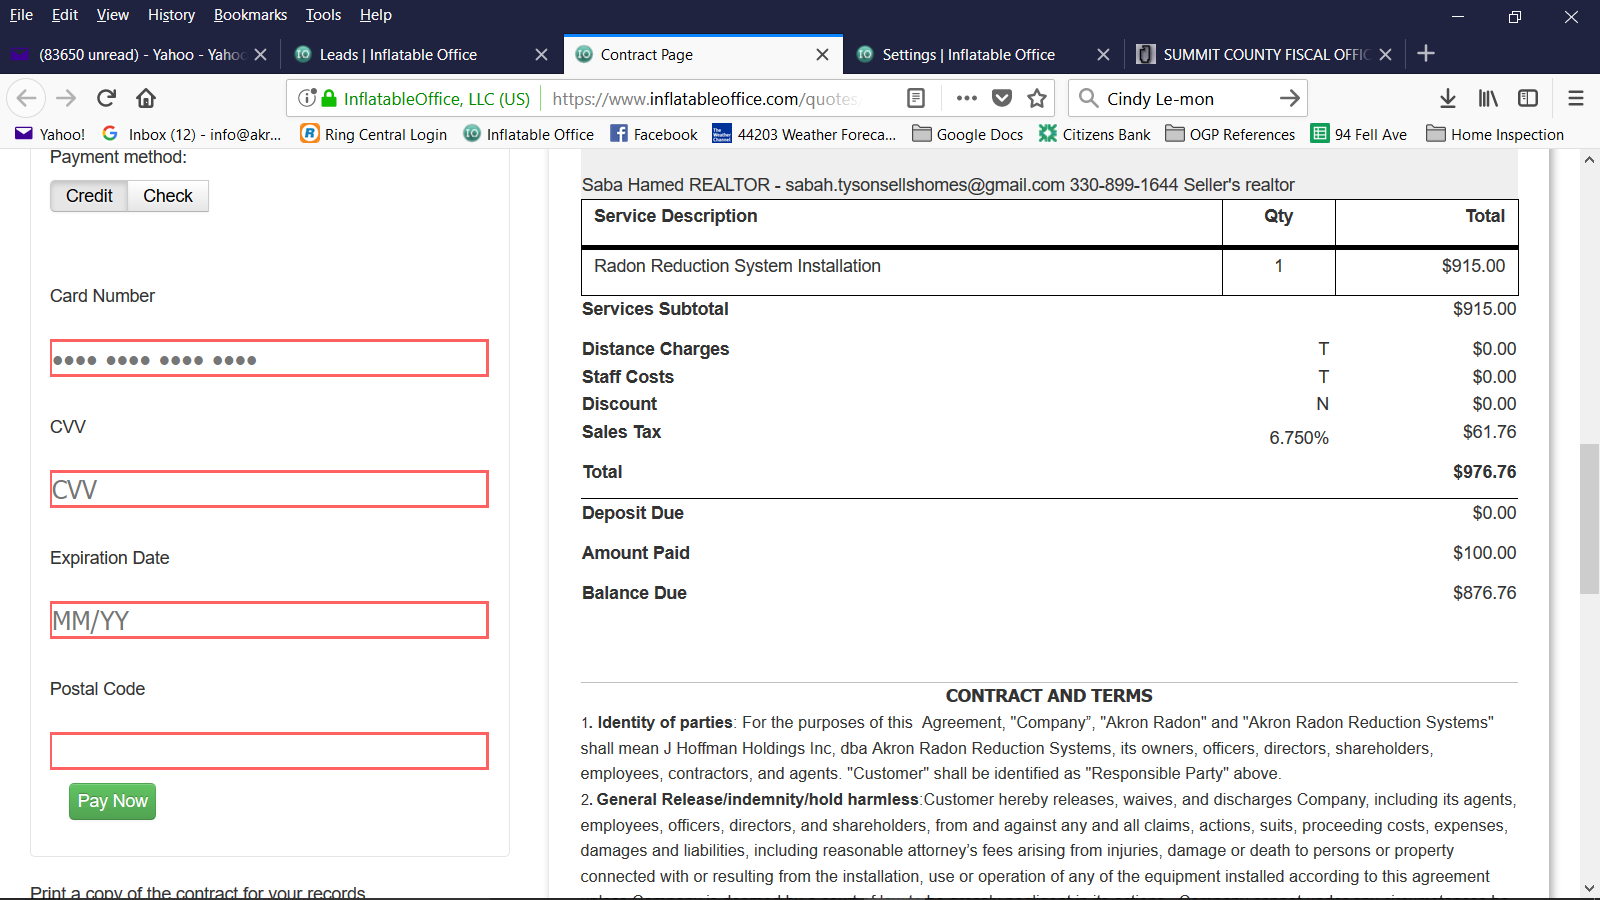Toggle the browser sidebar icon
The width and height of the screenshot is (1600, 900).
pyautogui.click(x=1528, y=98)
